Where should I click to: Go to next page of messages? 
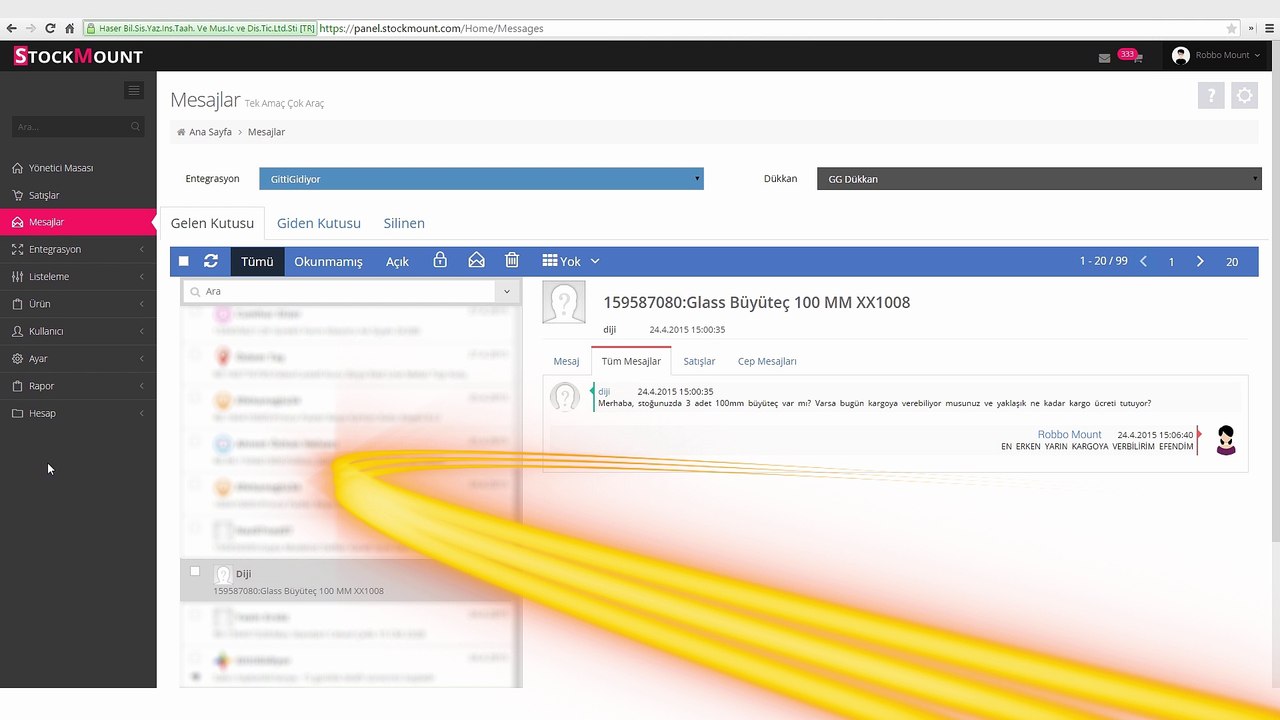pos(1201,261)
